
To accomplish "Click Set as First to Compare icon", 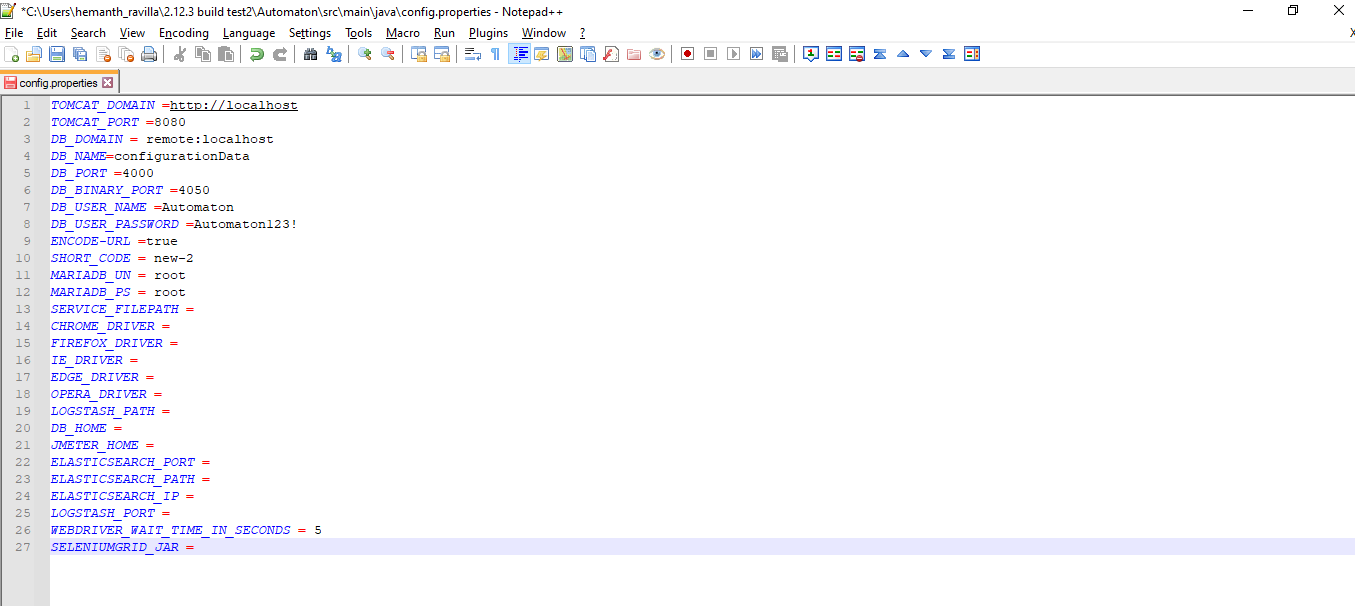I will tap(811, 54).
